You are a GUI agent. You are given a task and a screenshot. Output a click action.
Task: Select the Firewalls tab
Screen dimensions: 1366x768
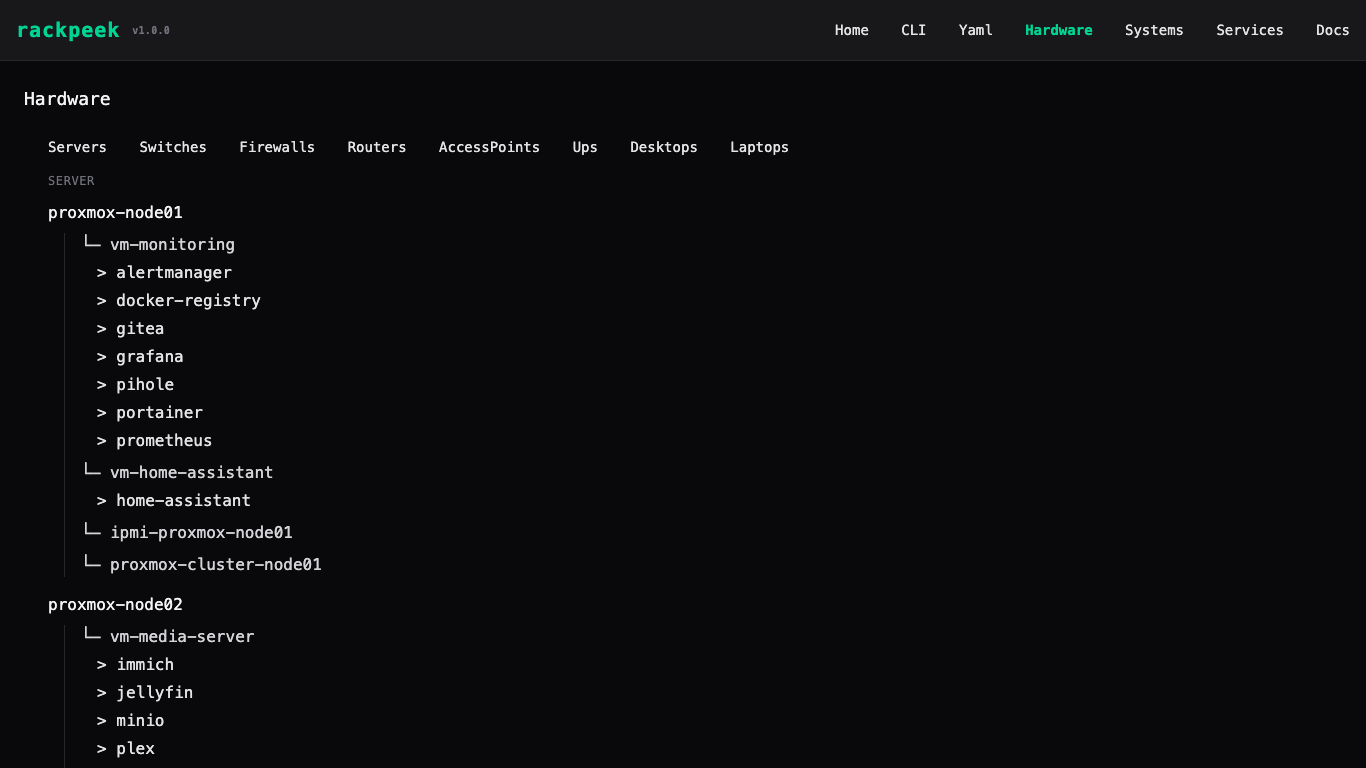tap(276, 147)
